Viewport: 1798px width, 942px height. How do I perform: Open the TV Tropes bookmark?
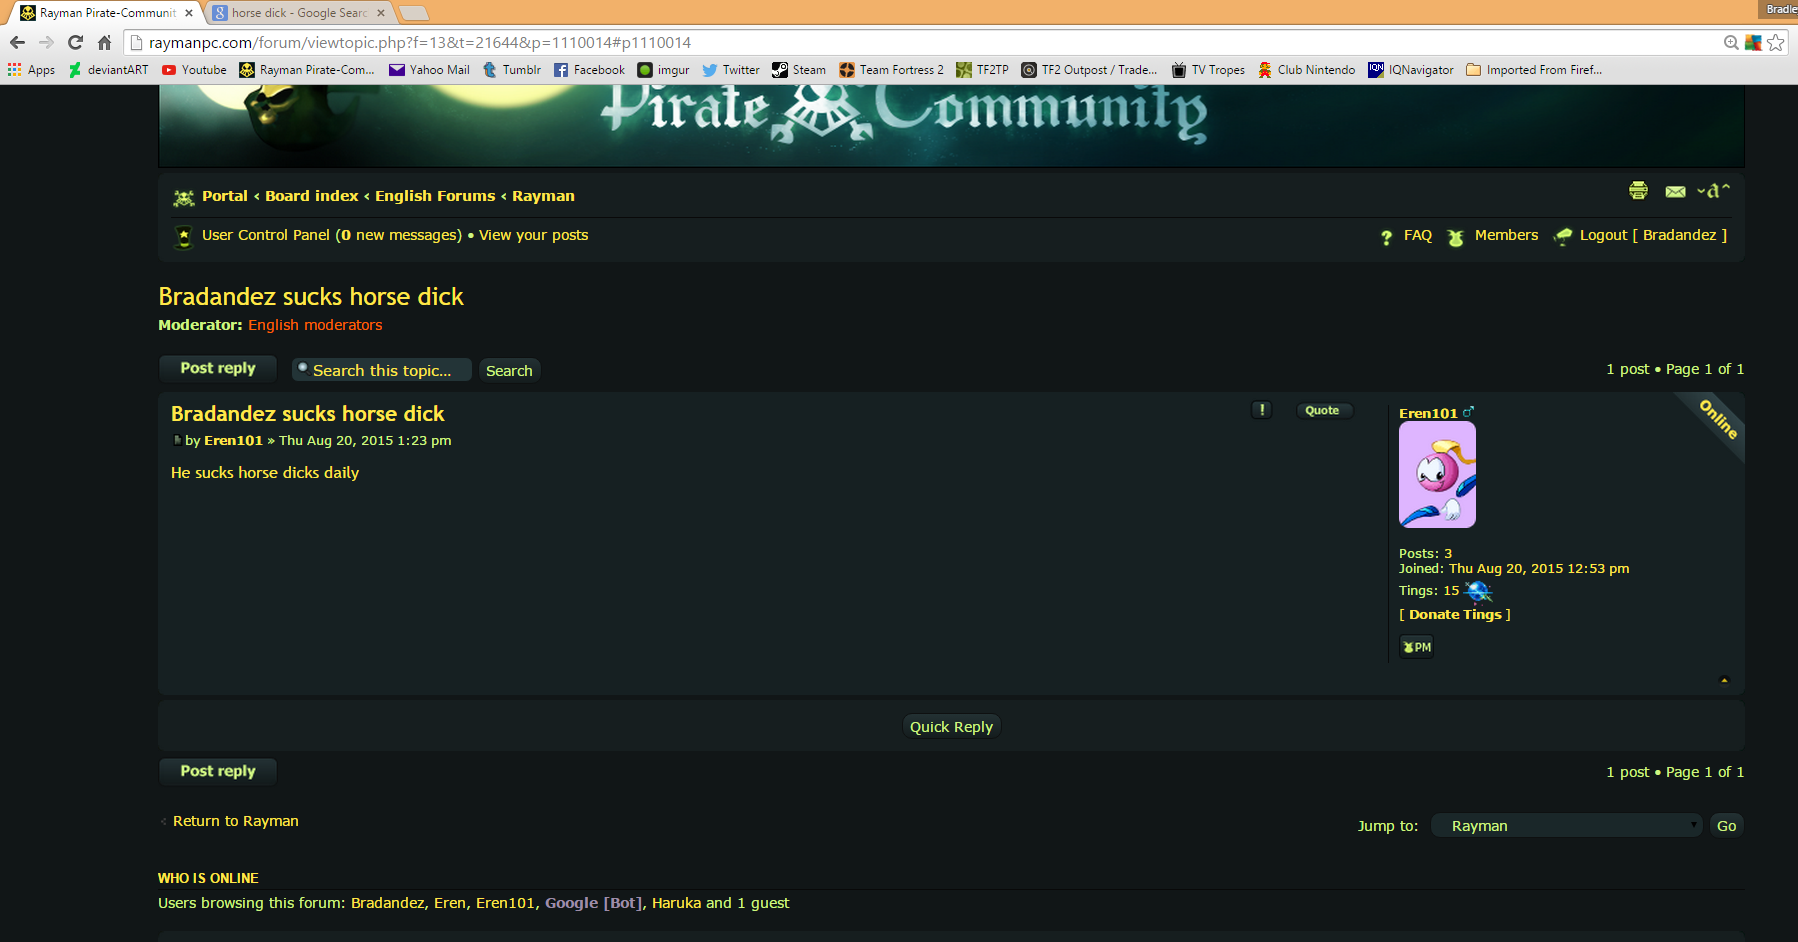[1208, 70]
